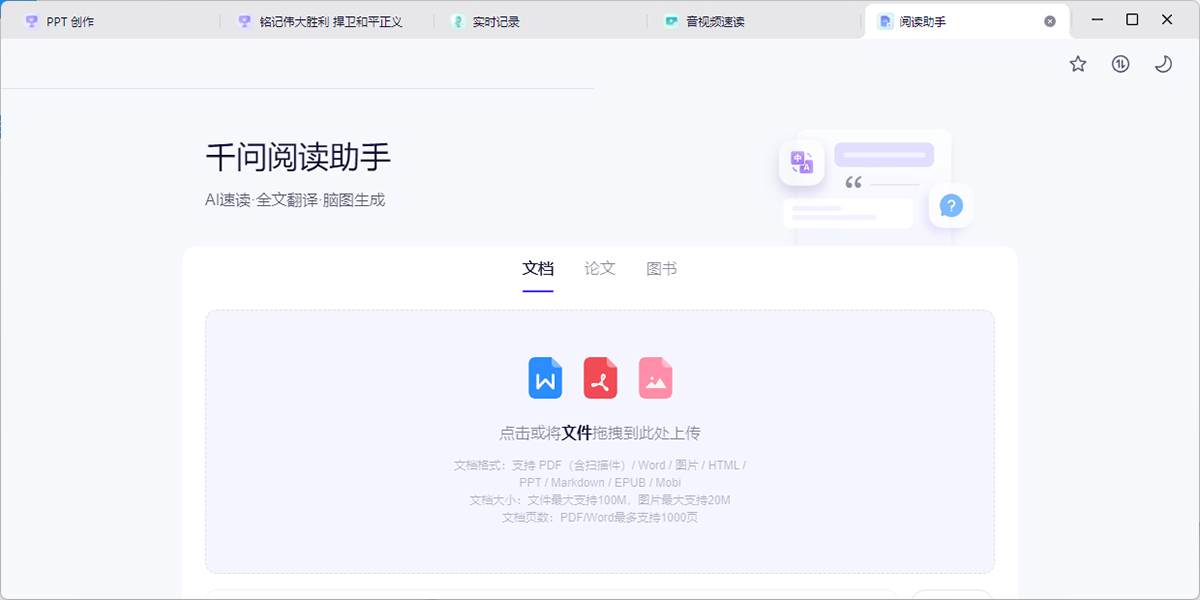Click the blue question mark bubble
Image resolution: width=1200 pixels, height=600 pixels.
click(x=951, y=206)
